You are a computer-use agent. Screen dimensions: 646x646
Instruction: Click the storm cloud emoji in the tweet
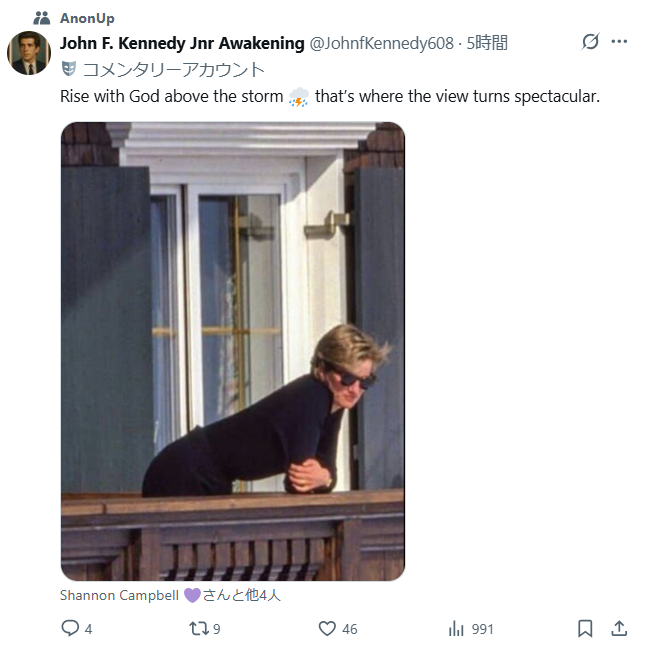point(298,98)
